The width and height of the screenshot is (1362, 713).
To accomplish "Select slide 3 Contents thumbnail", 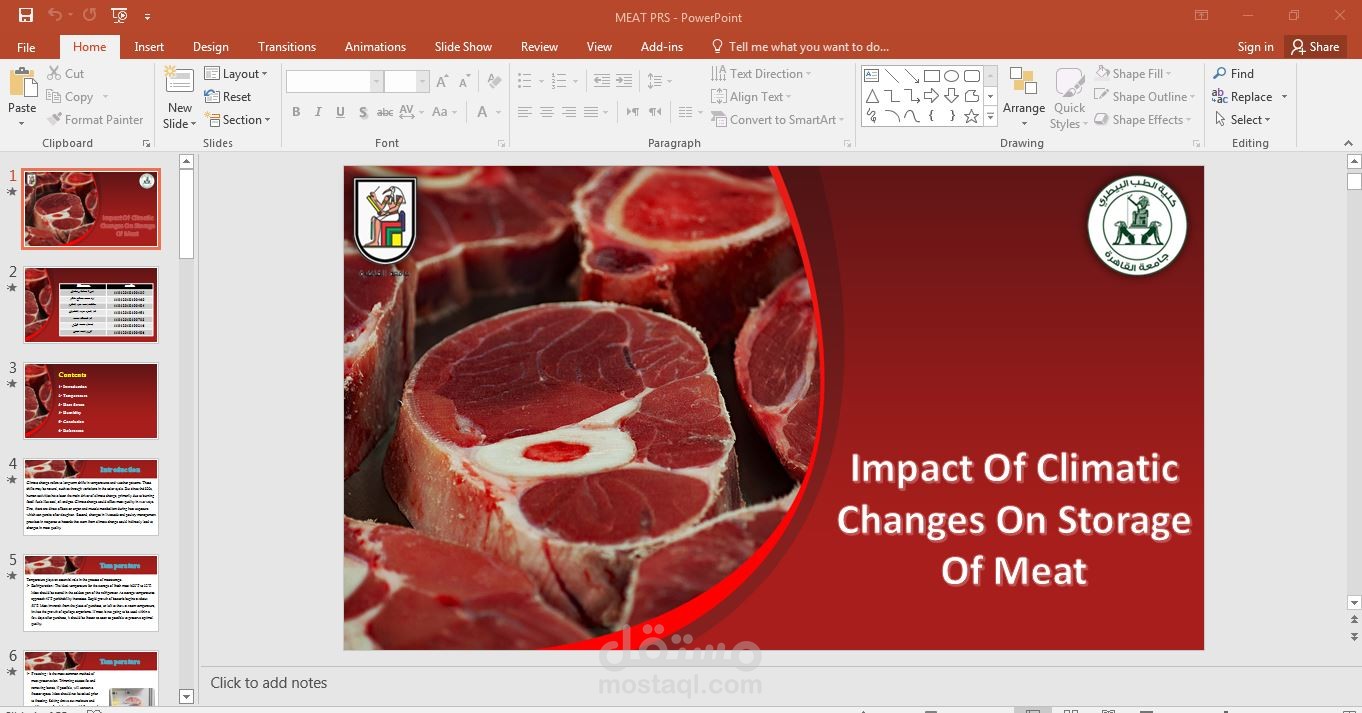I will coord(91,401).
